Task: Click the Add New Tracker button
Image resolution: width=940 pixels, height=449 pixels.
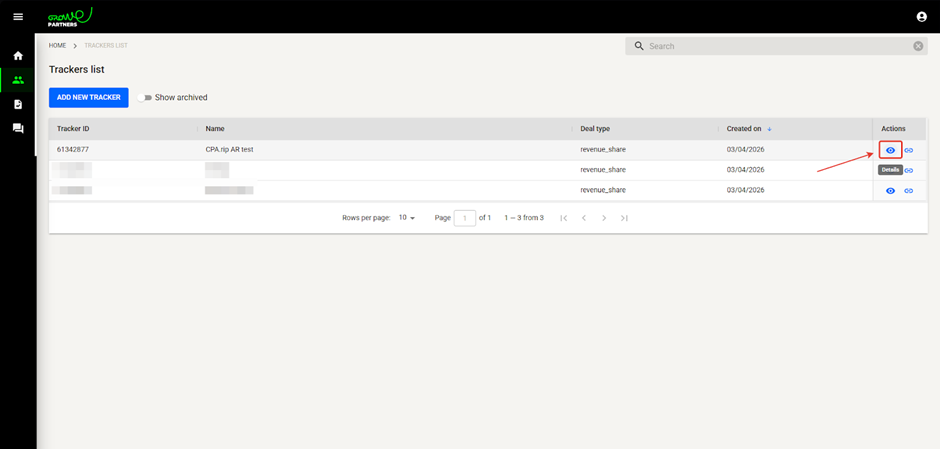Action: 89,98
